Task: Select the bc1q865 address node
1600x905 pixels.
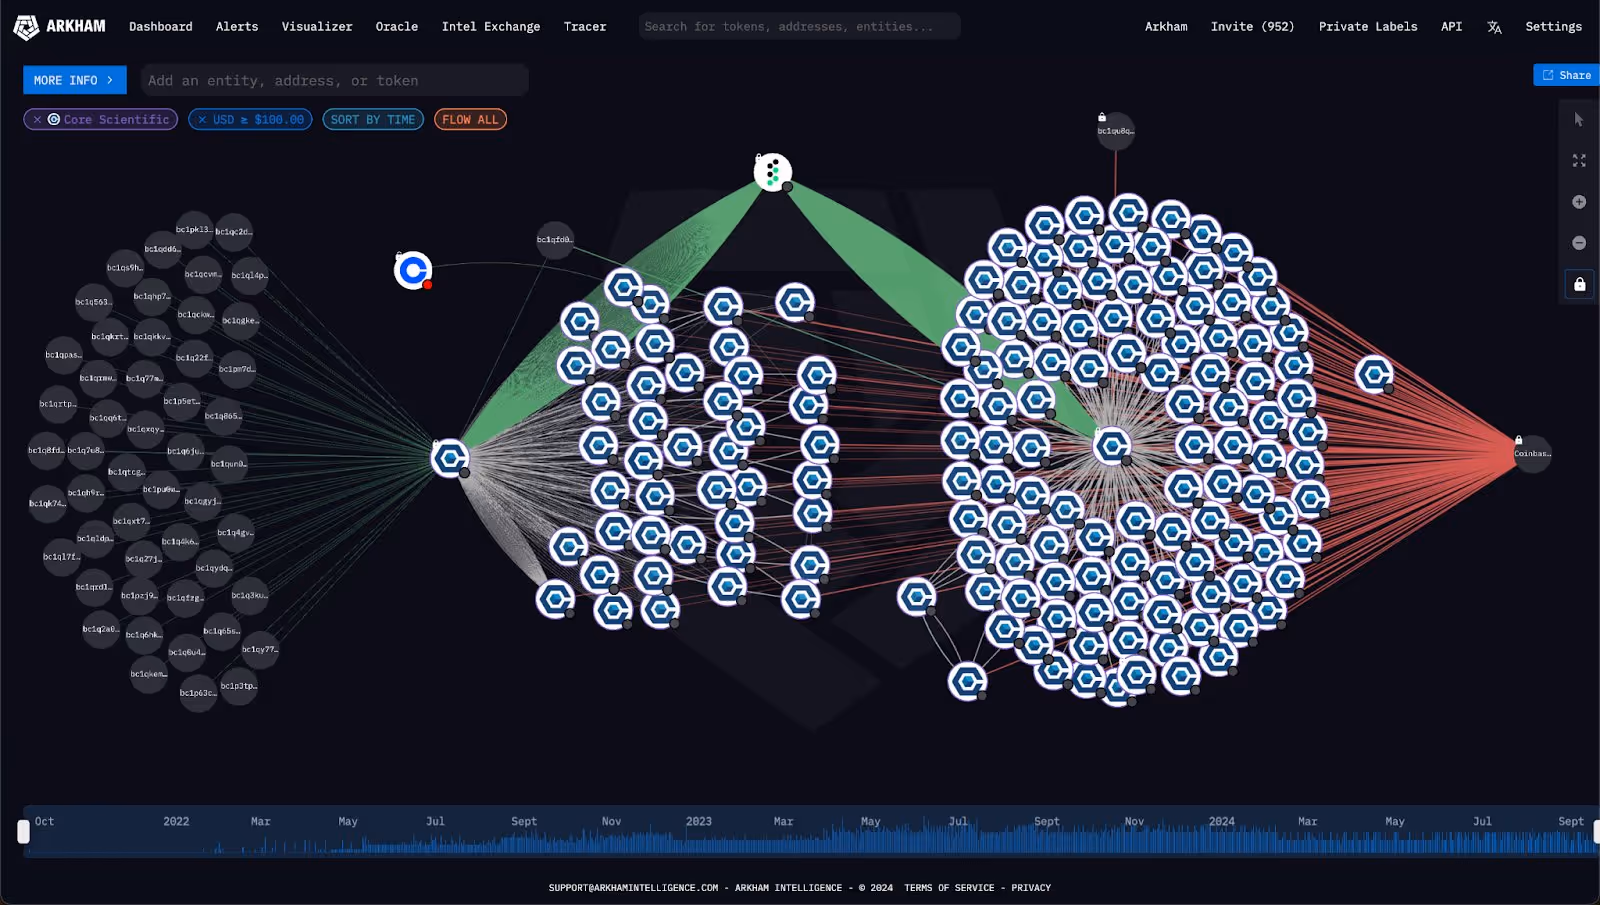Action: (x=223, y=416)
